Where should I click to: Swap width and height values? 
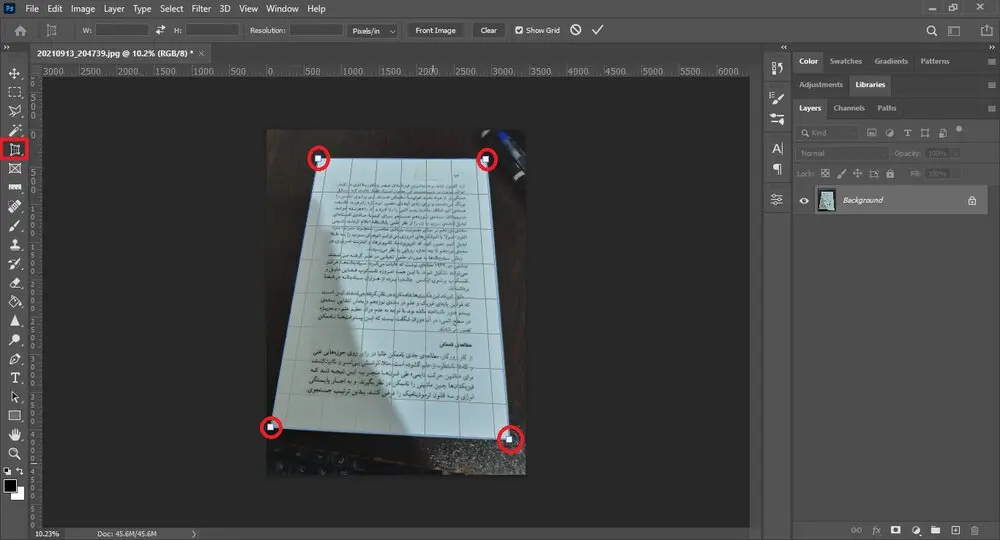click(161, 30)
